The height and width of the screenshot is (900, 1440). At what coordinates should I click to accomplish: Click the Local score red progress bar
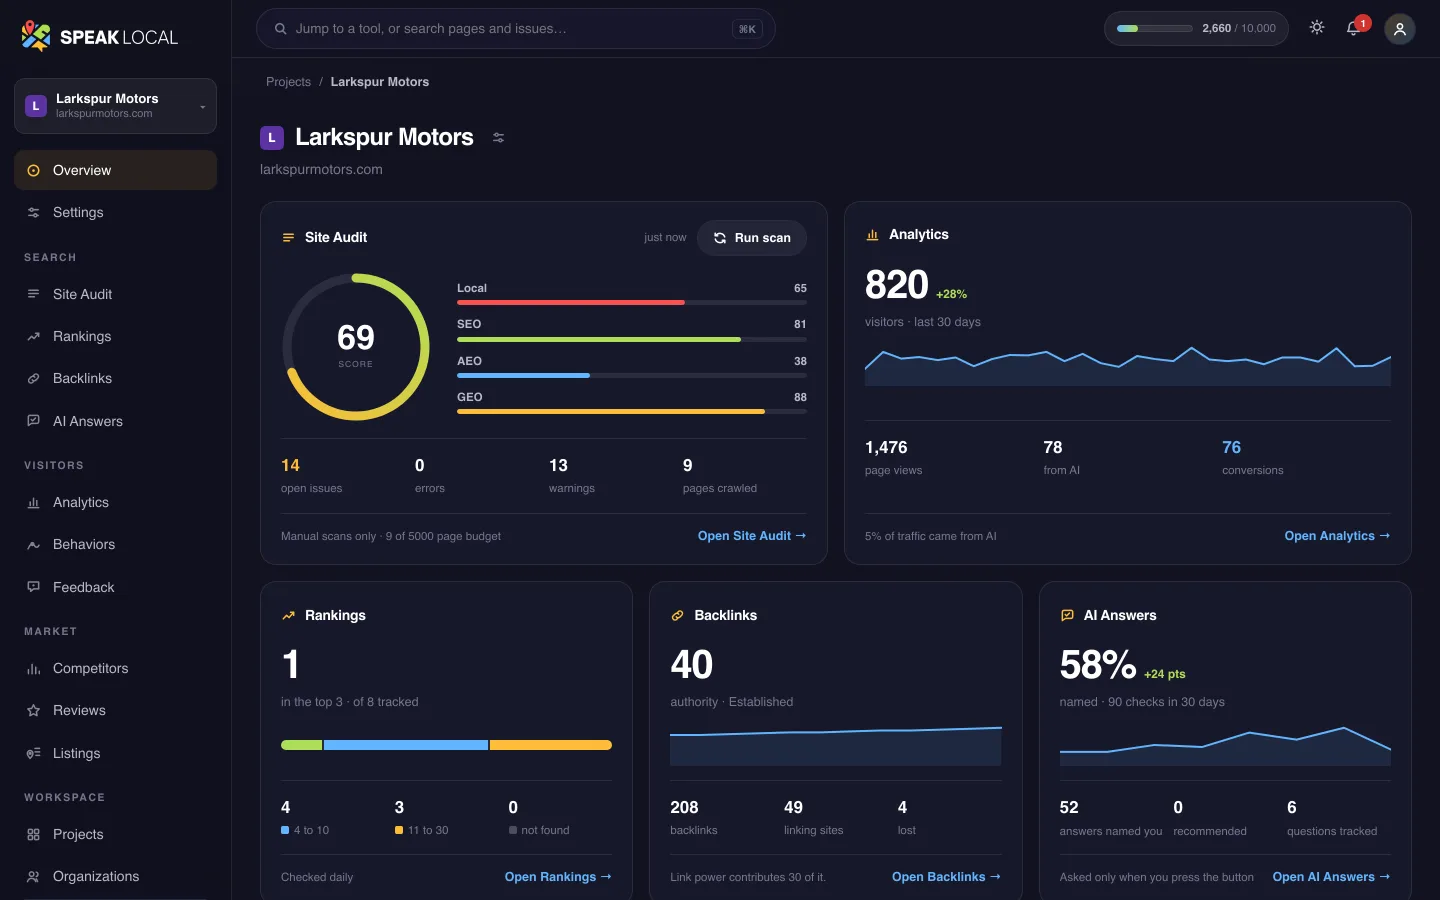click(632, 302)
